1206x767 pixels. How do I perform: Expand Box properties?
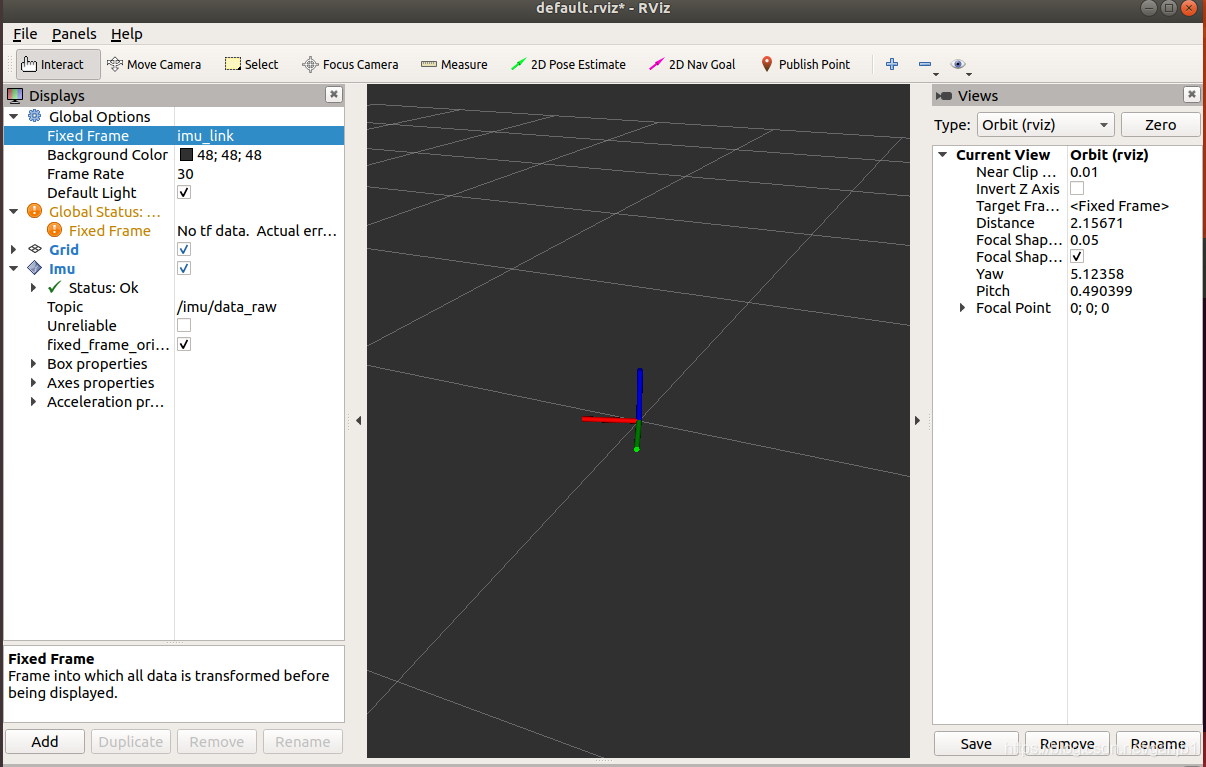[33, 364]
